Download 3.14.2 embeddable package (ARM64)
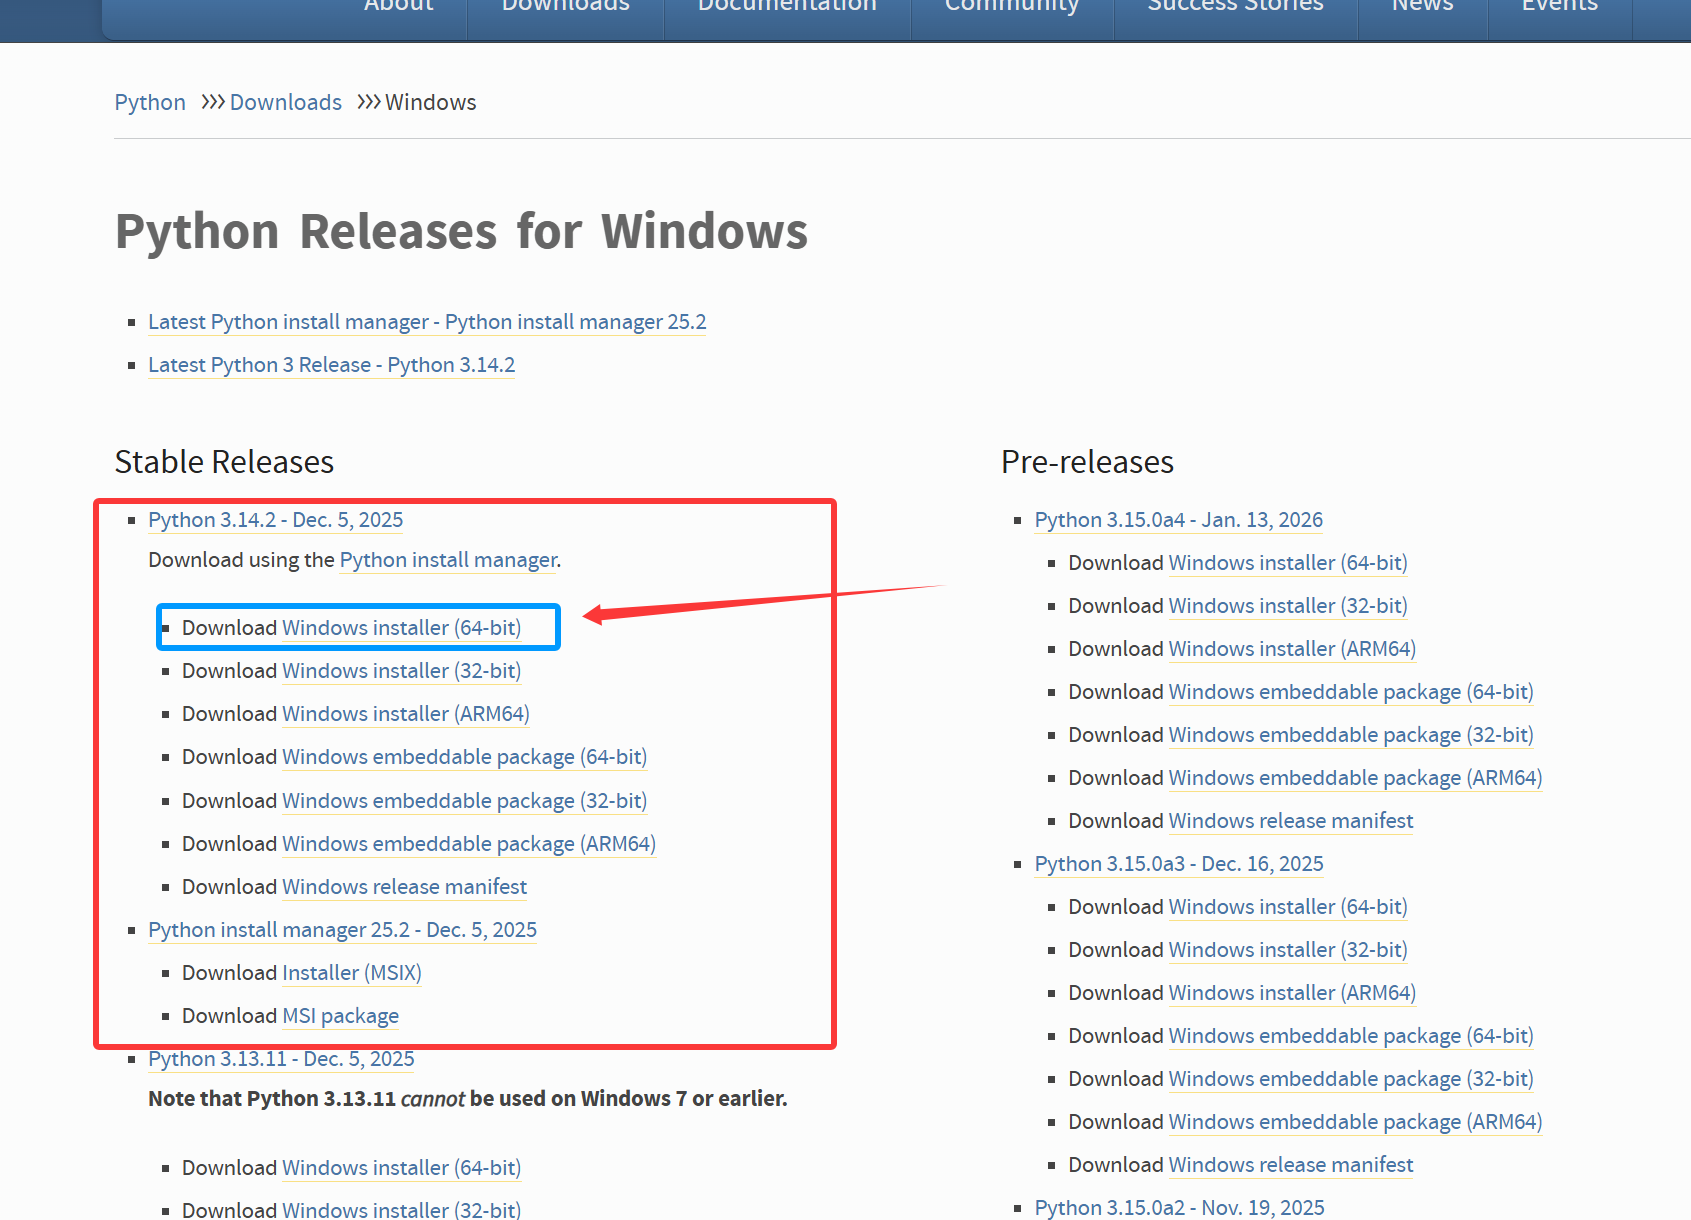The width and height of the screenshot is (1691, 1220). (x=469, y=844)
